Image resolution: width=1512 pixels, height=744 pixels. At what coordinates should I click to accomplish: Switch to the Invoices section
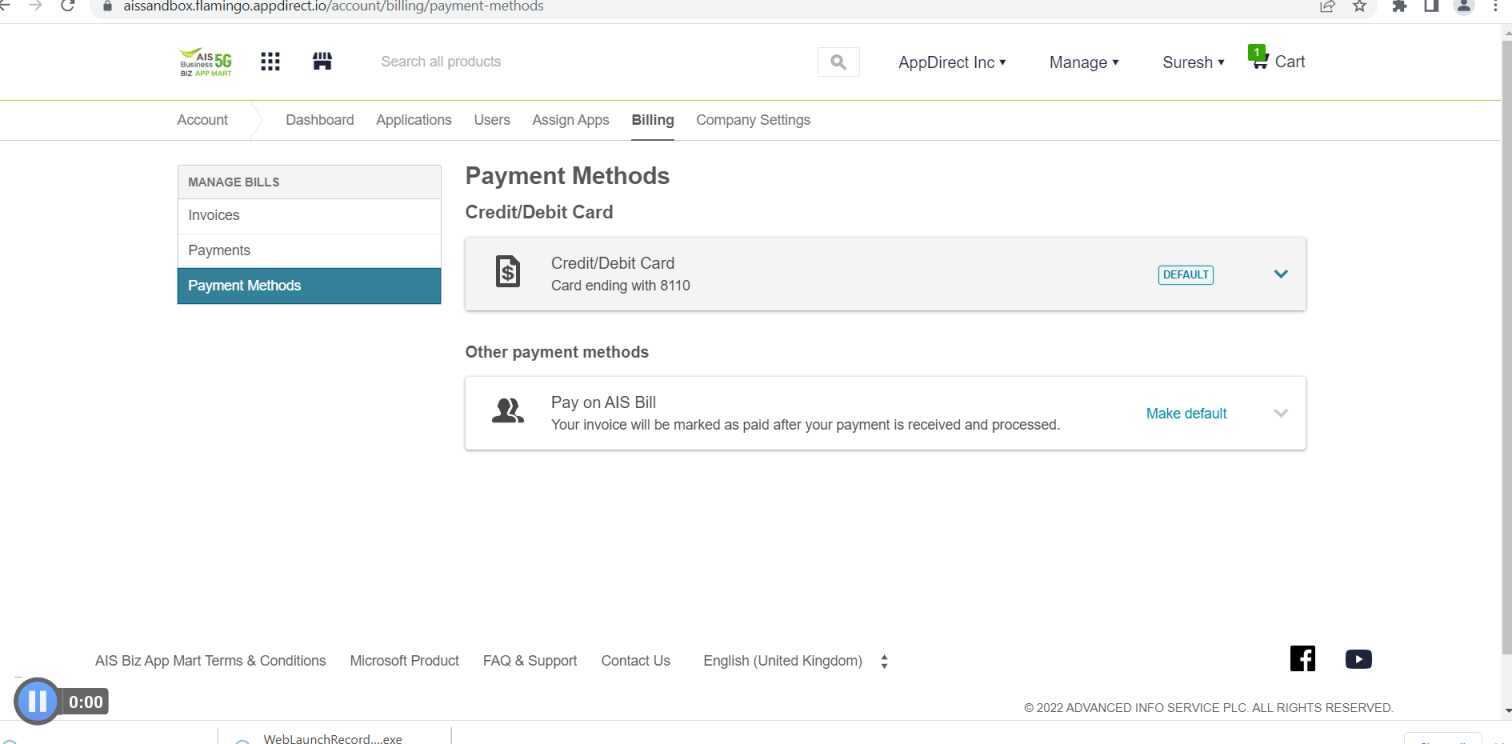pyautogui.click(x=213, y=215)
